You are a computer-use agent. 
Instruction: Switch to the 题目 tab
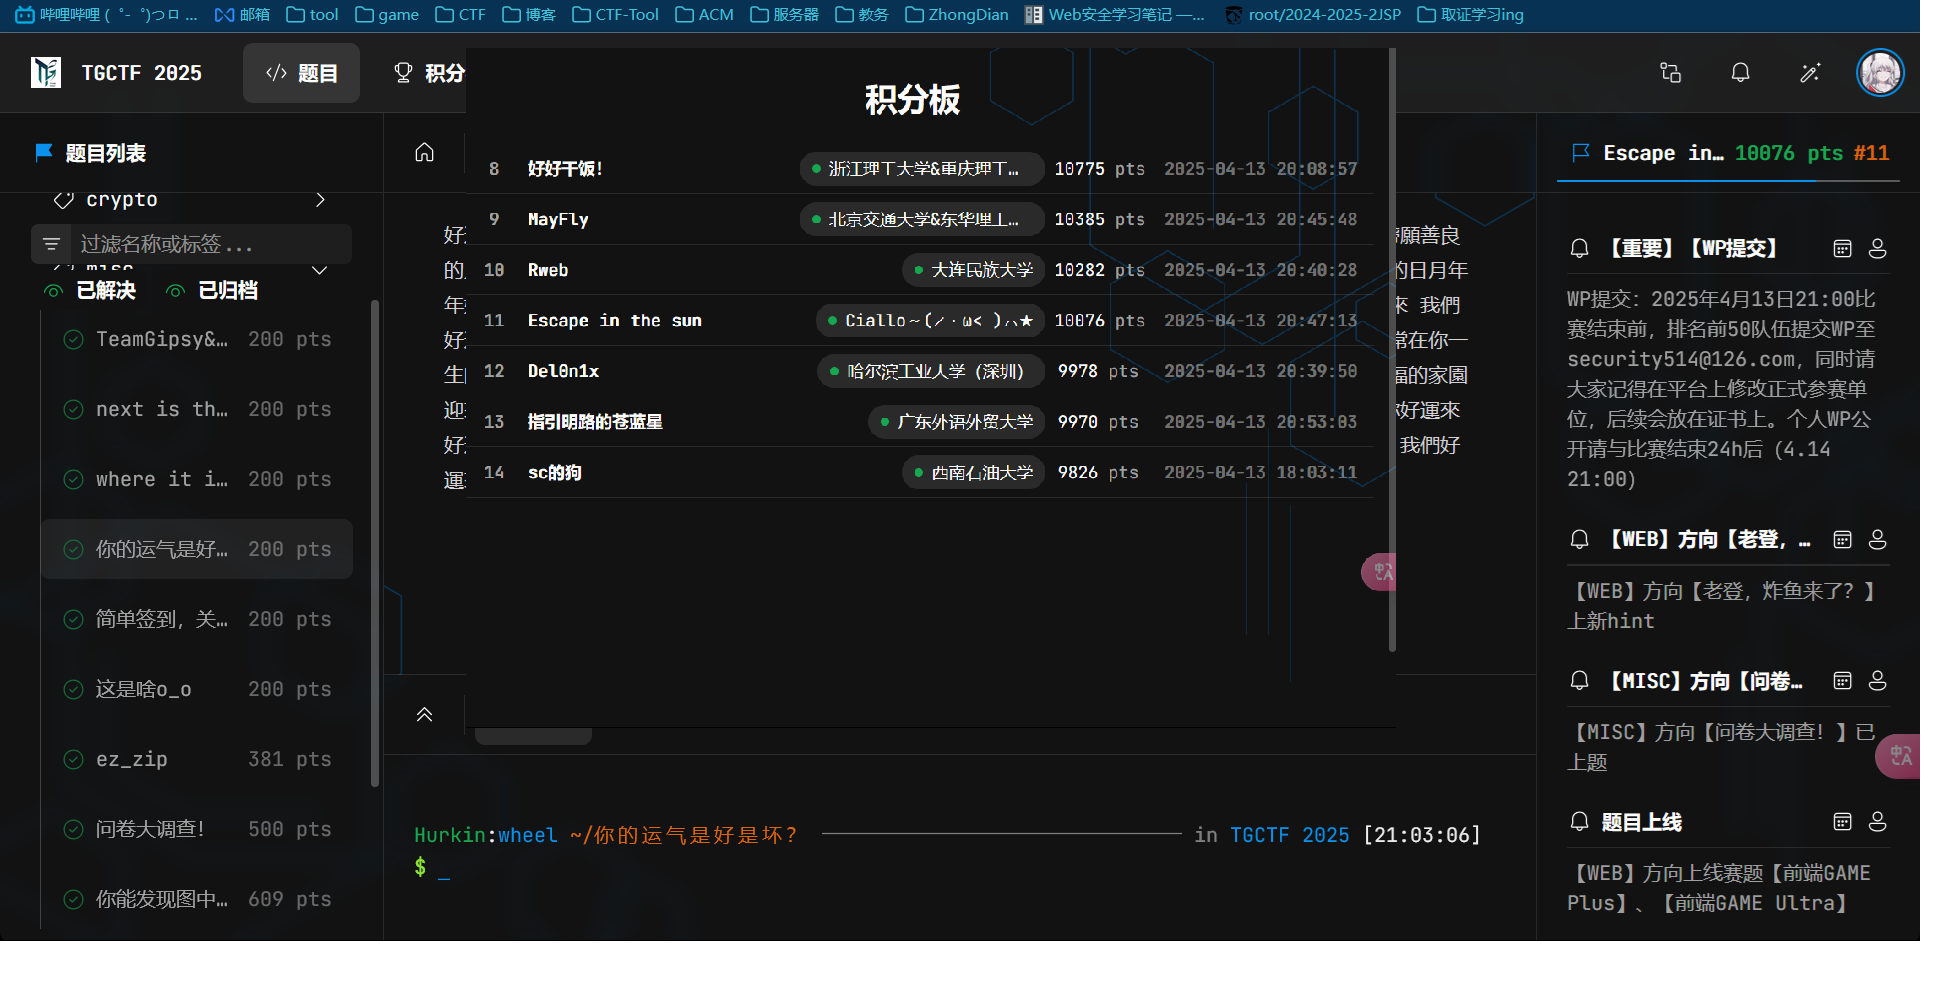click(301, 73)
